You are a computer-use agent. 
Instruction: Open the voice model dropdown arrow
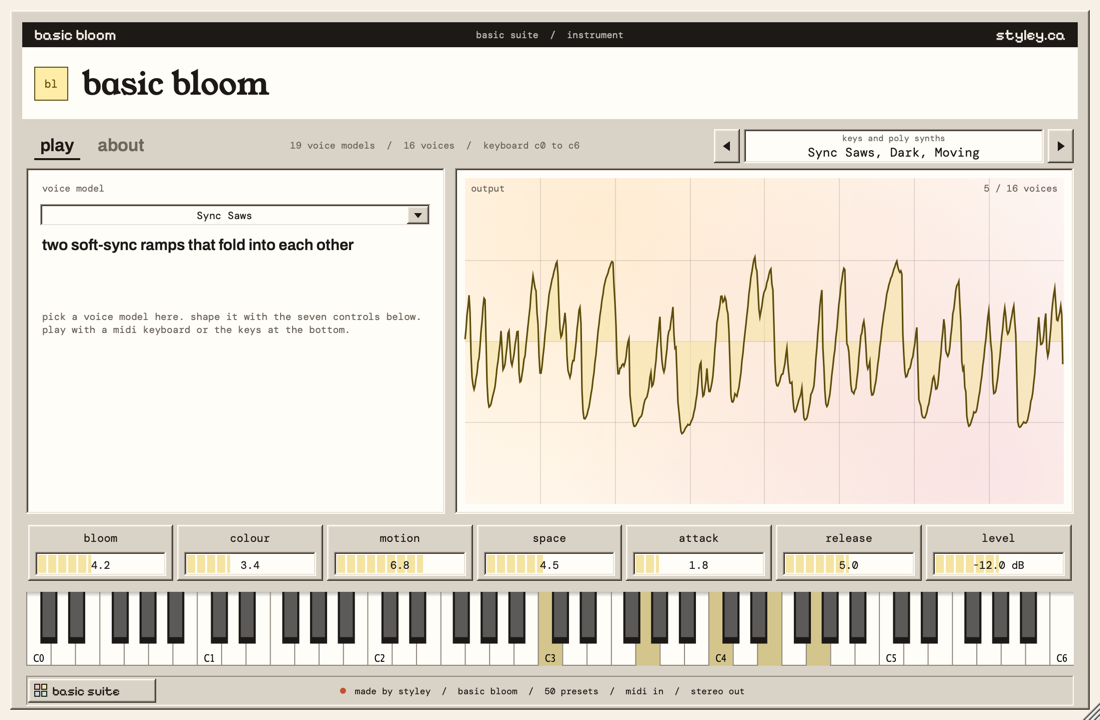coord(418,215)
